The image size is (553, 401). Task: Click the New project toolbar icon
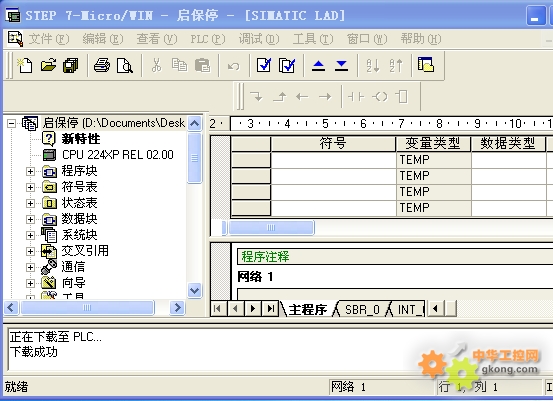point(25,65)
